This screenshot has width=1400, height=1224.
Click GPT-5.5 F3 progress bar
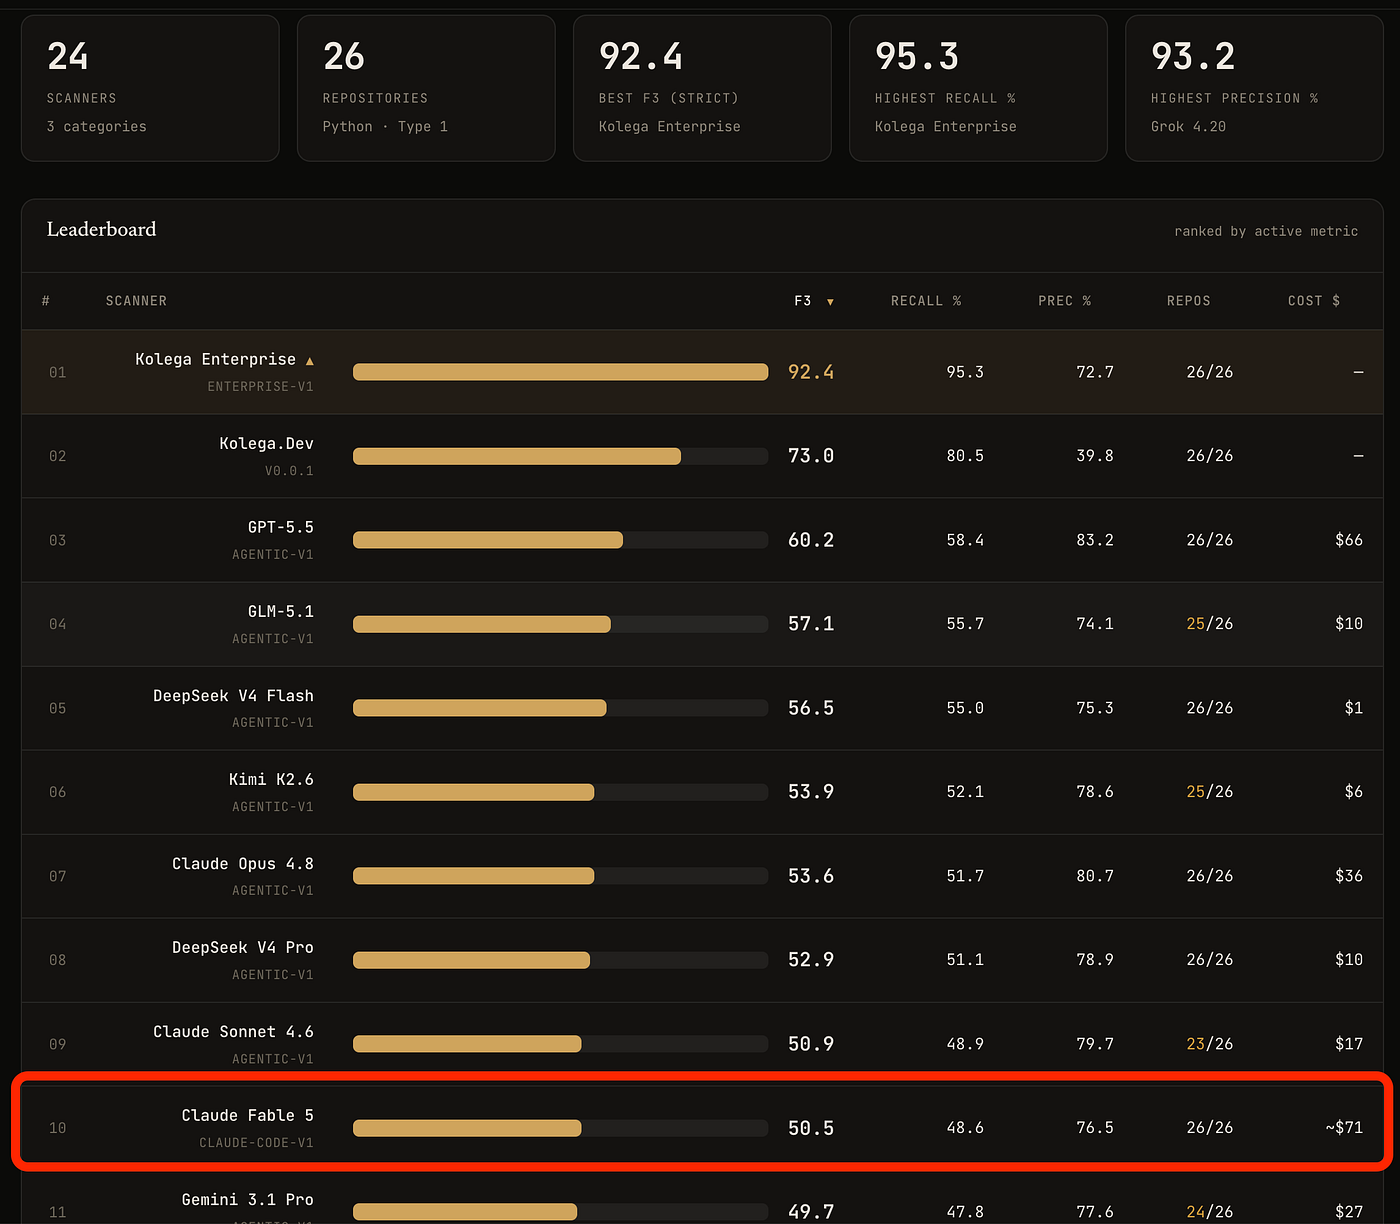tap(560, 540)
